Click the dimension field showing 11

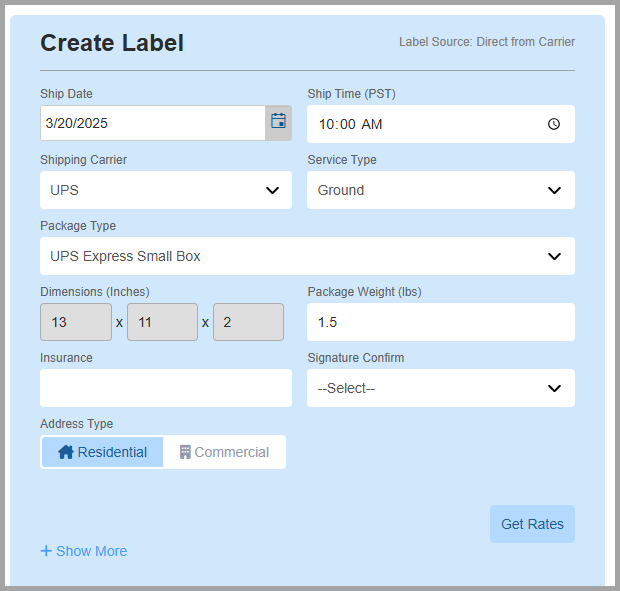tap(163, 322)
